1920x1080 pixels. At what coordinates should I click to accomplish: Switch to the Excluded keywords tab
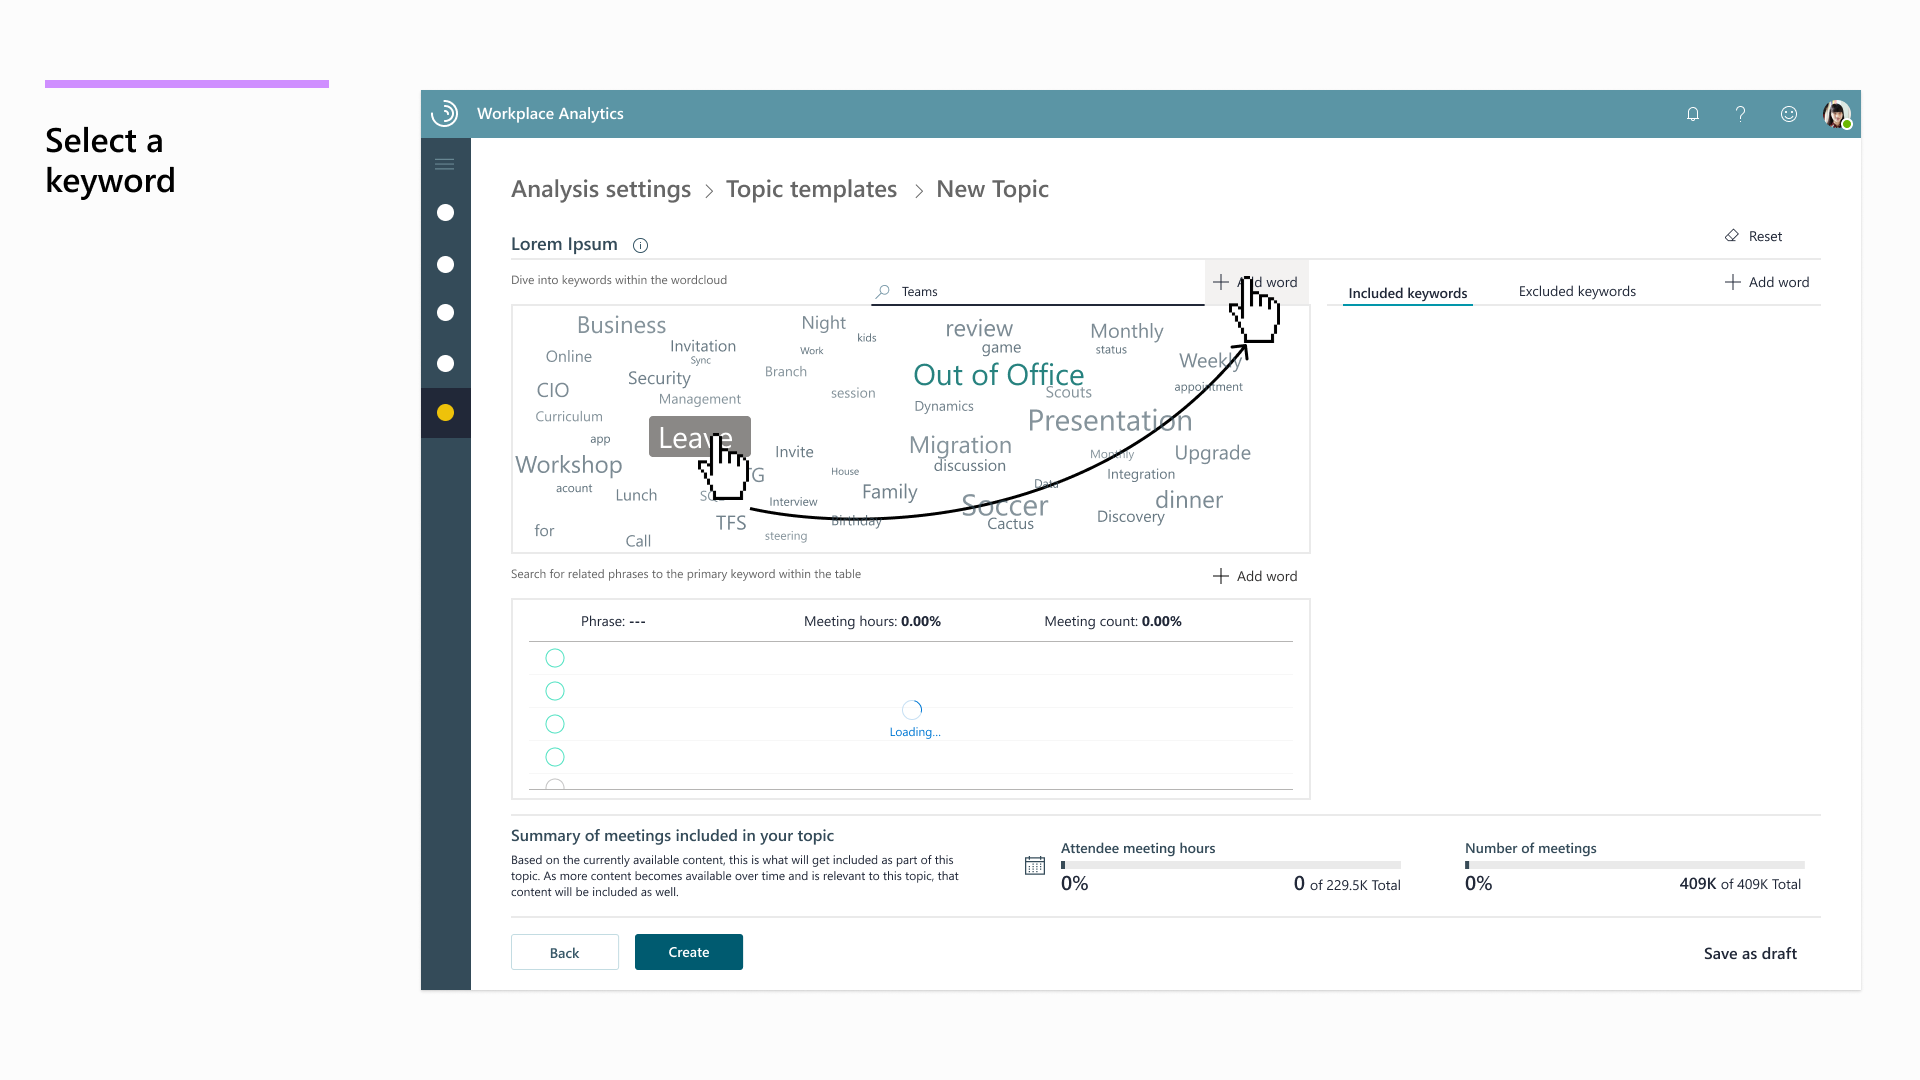click(x=1577, y=291)
